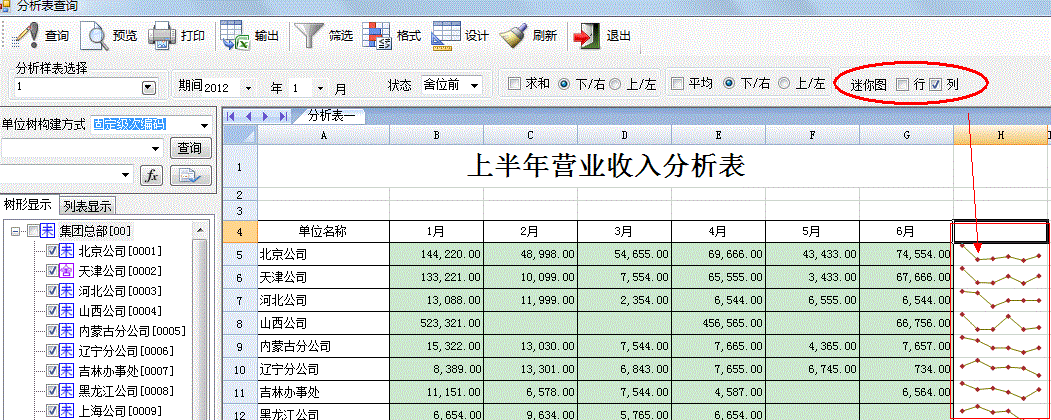Export with the 输出 icon
The height and width of the screenshot is (420, 1051).
pyautogui.click(x=235, y=36)
